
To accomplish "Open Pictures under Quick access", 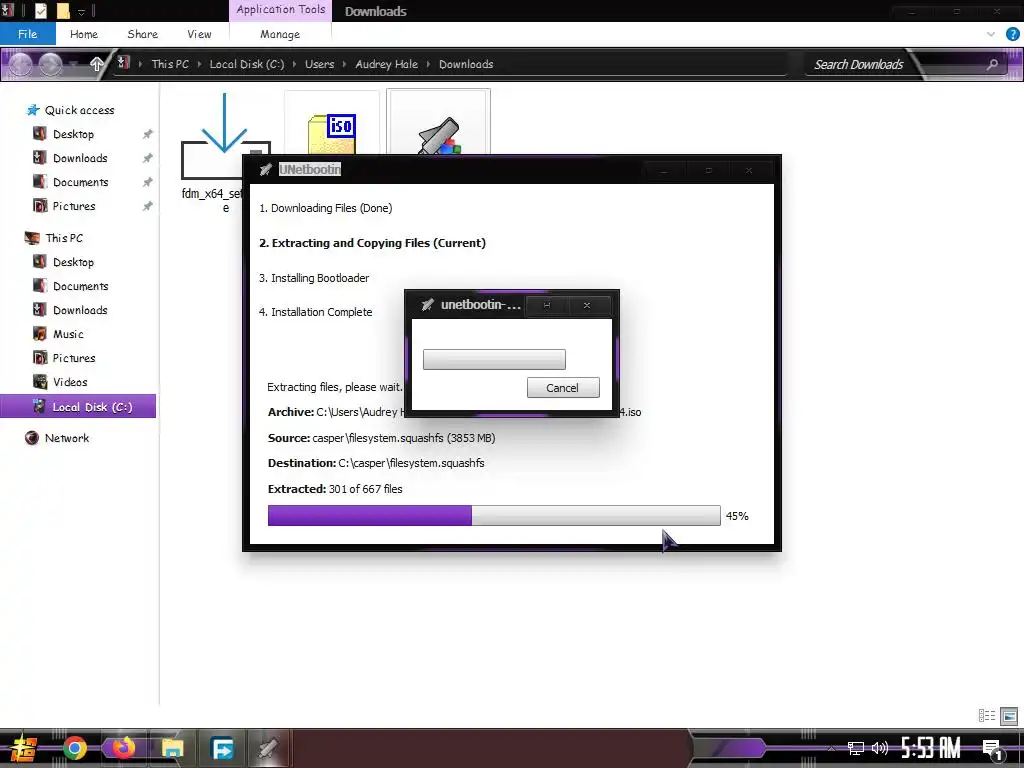I will click(x=74, y=206).
